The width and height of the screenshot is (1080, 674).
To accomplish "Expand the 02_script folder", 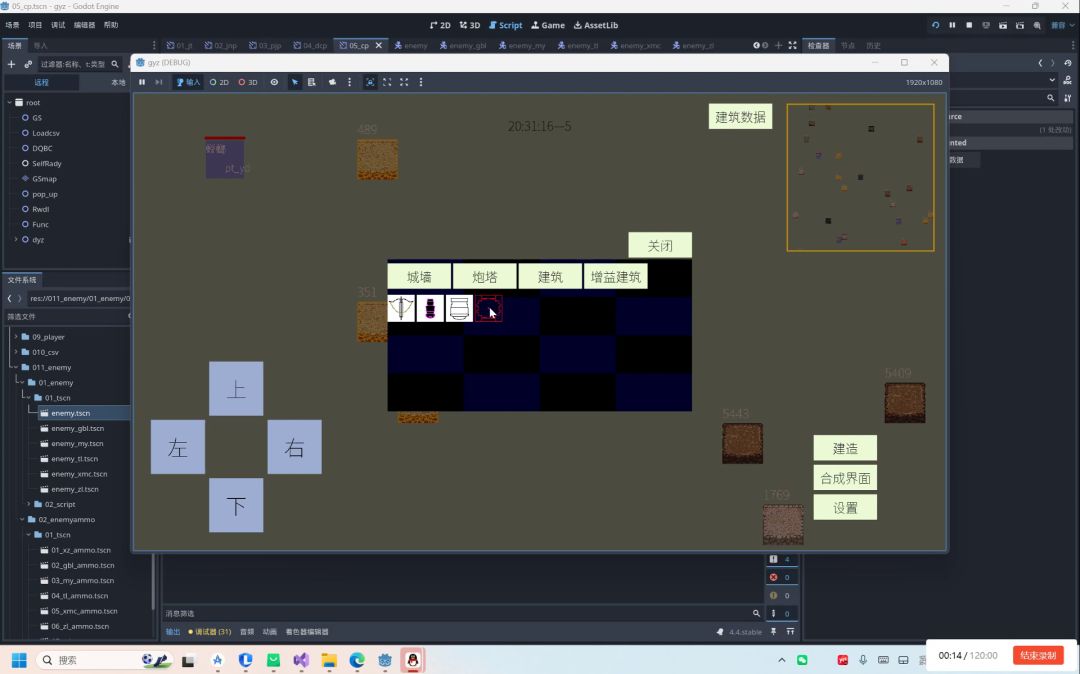I will pos(29,504).
